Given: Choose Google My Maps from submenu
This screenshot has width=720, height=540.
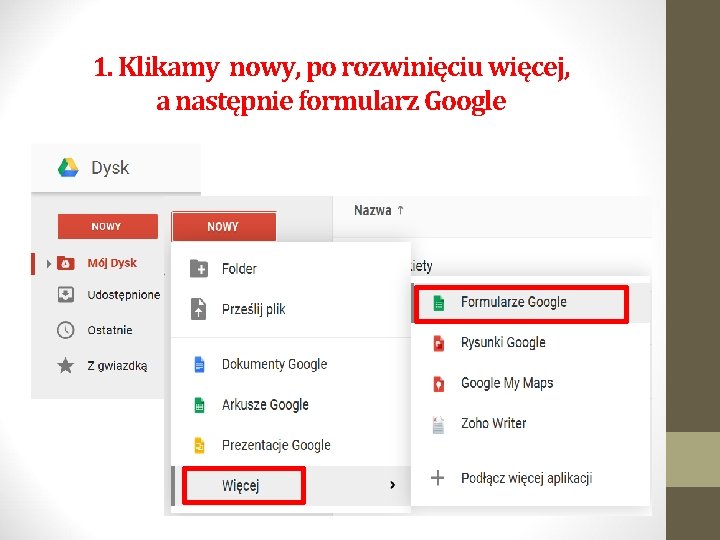Looking at the screenshot, I should tap(531, 383).
